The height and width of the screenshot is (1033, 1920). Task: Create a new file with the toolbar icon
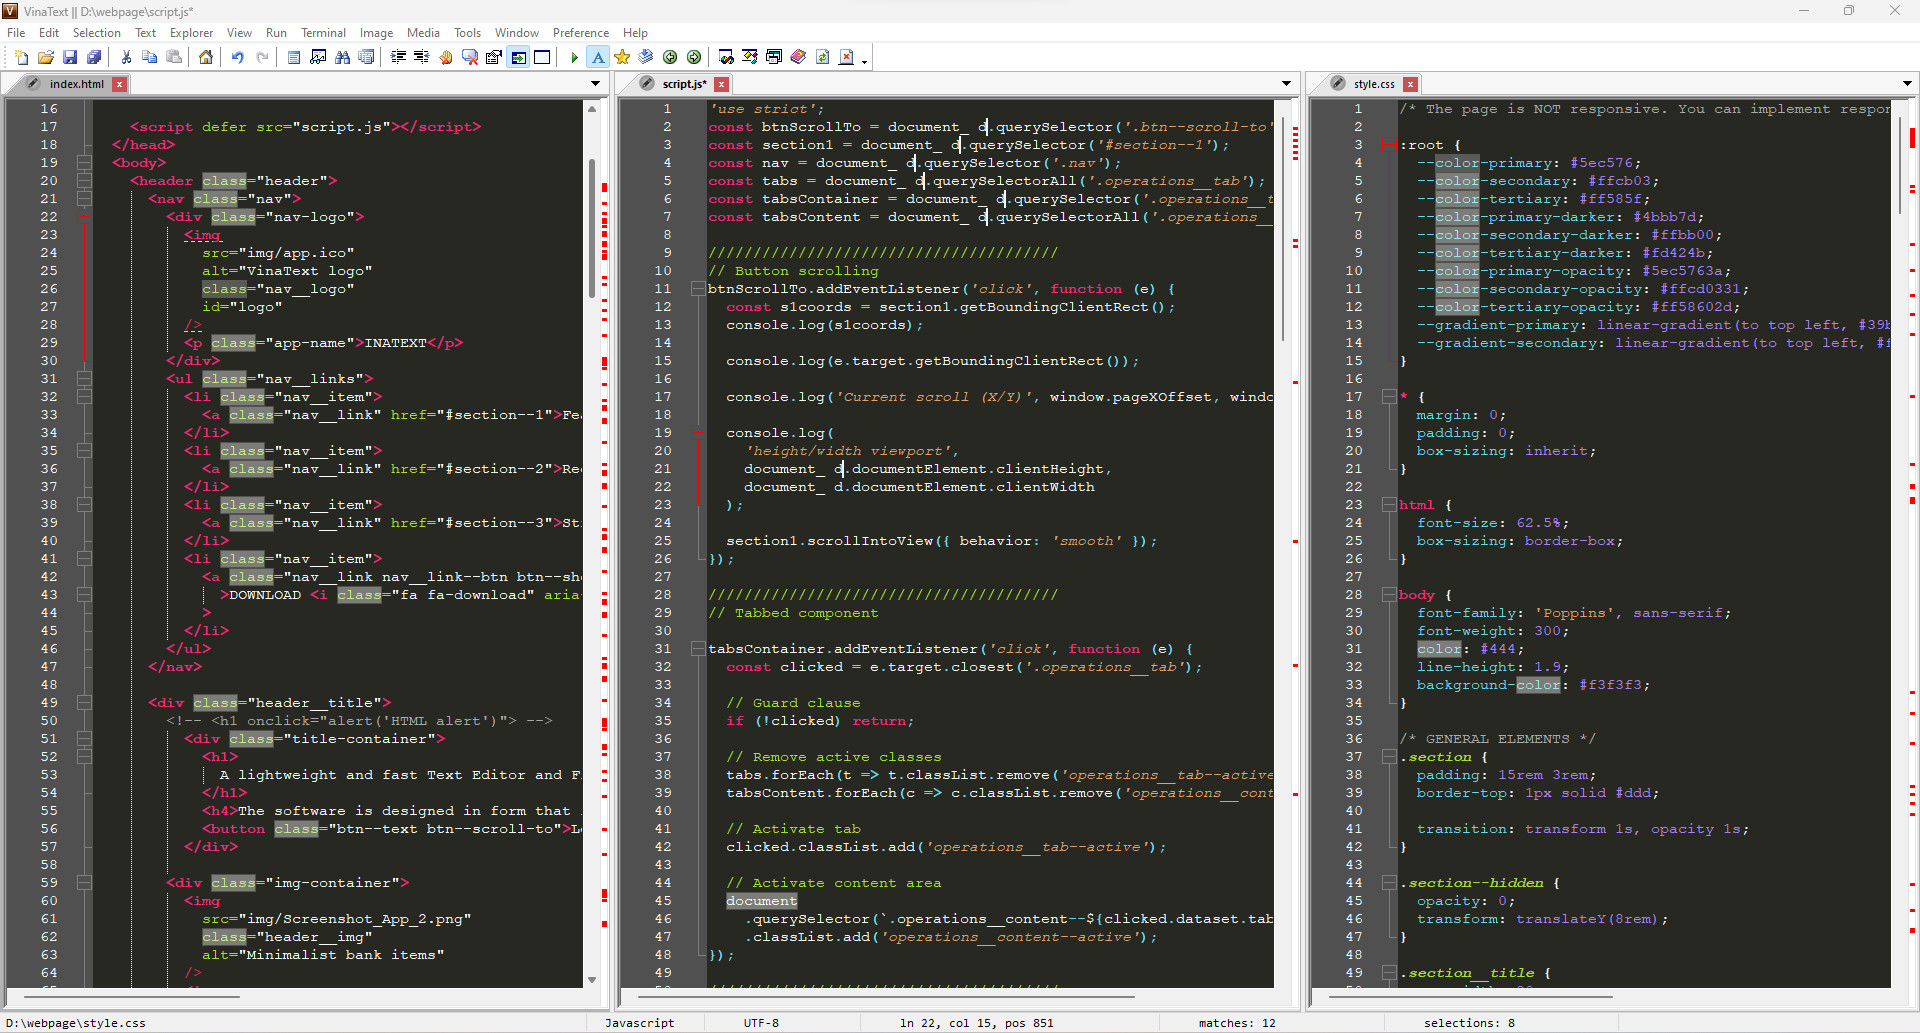21,57
